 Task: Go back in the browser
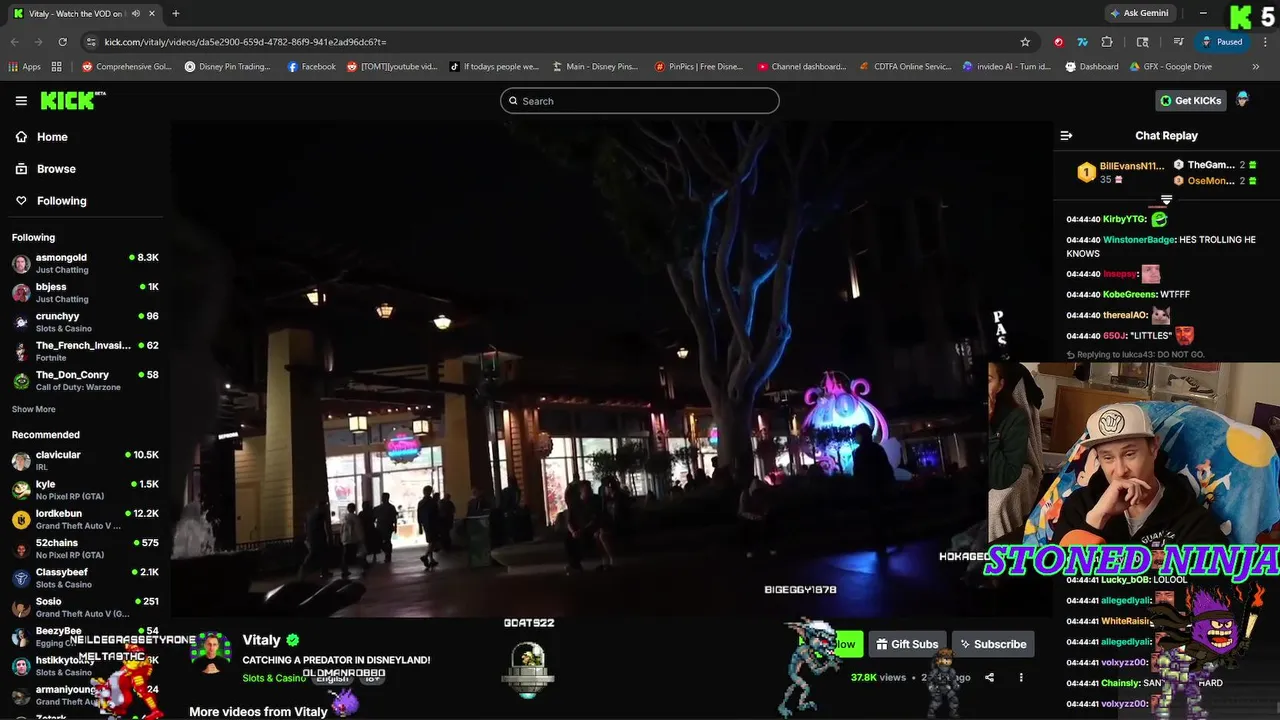(14, 42)
